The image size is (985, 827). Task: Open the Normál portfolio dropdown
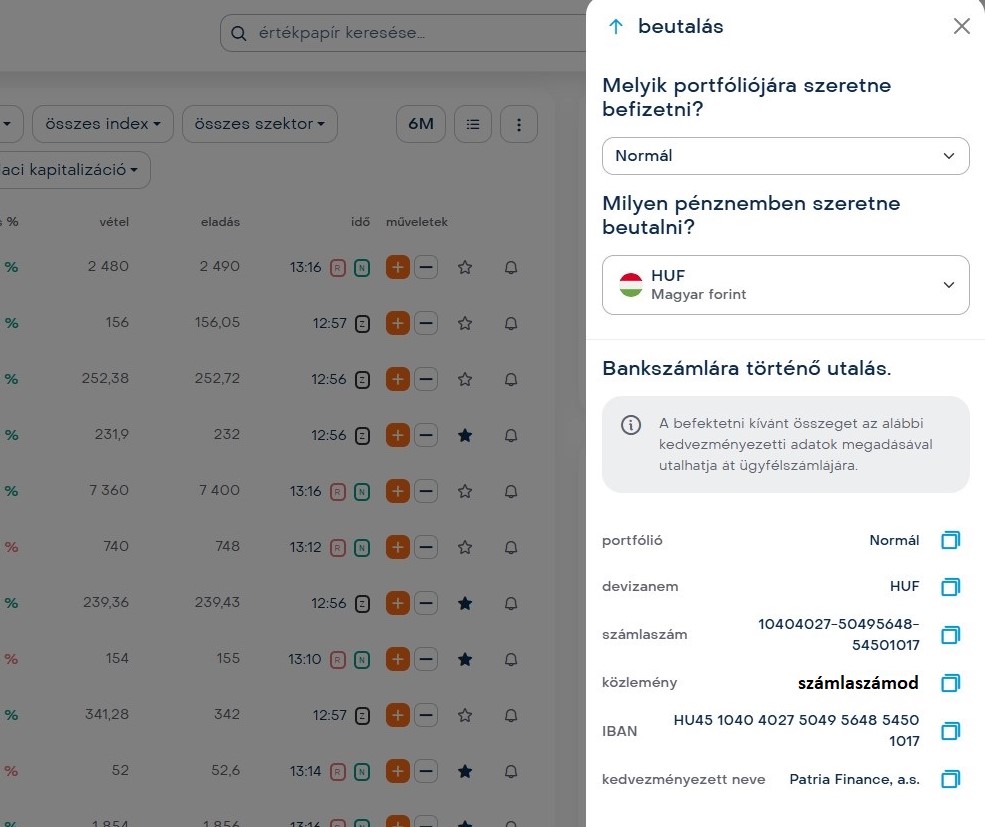[x=785, y=156]
